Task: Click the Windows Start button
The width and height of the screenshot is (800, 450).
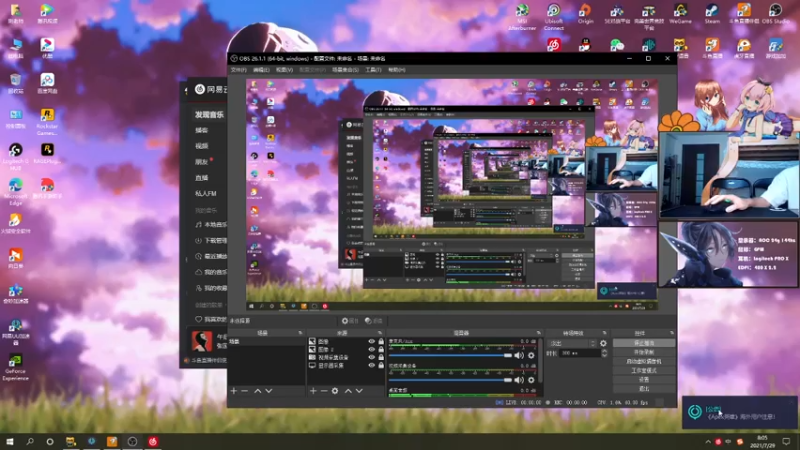Action: [10, 441]
